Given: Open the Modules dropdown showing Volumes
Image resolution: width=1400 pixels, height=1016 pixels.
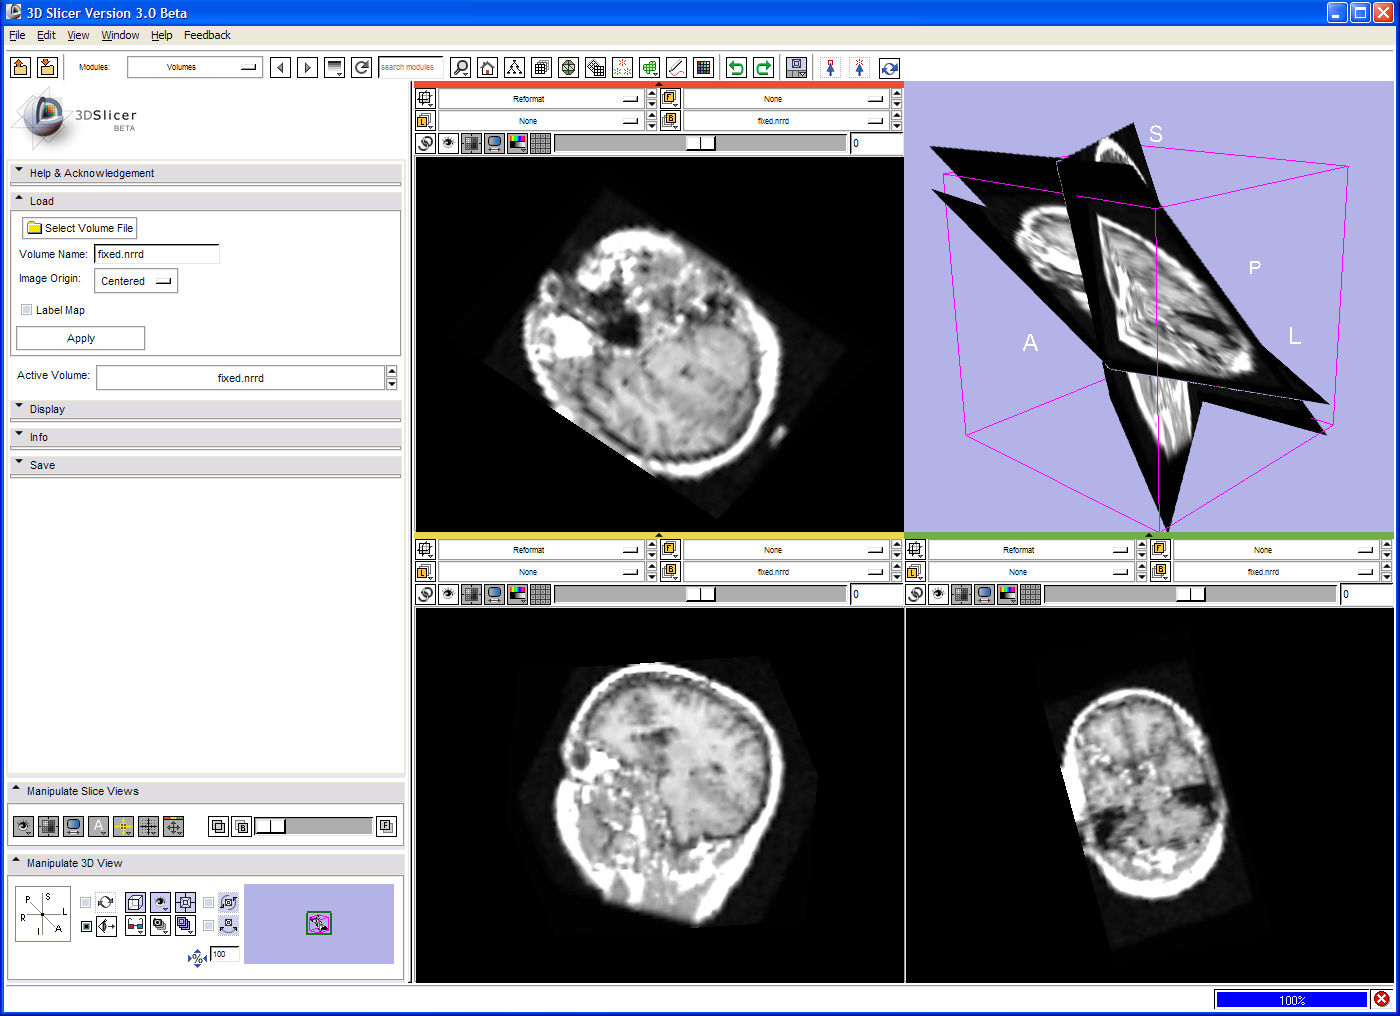Looking at the screenshot, I should point(195,67).
